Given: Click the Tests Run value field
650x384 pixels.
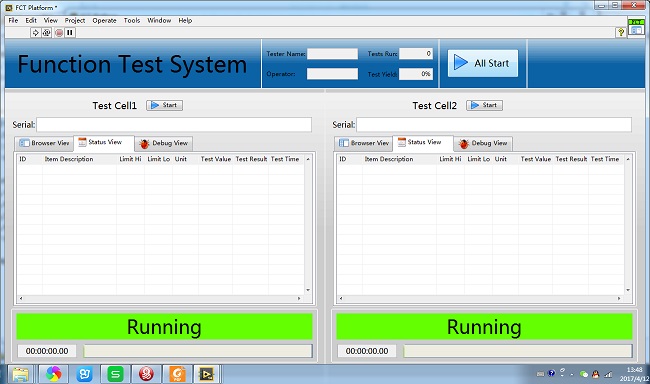Looking at the screenshot, I should (x=416, y=54).
